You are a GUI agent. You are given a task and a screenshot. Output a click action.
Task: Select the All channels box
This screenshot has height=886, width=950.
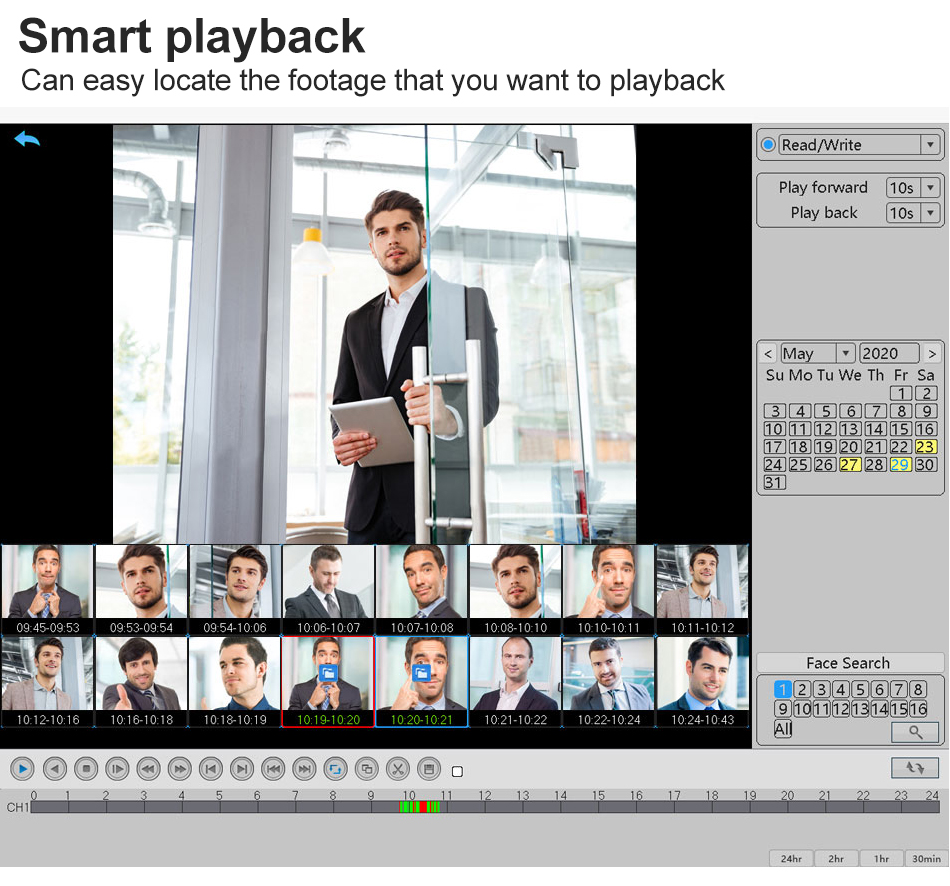[x=783, y=729]
